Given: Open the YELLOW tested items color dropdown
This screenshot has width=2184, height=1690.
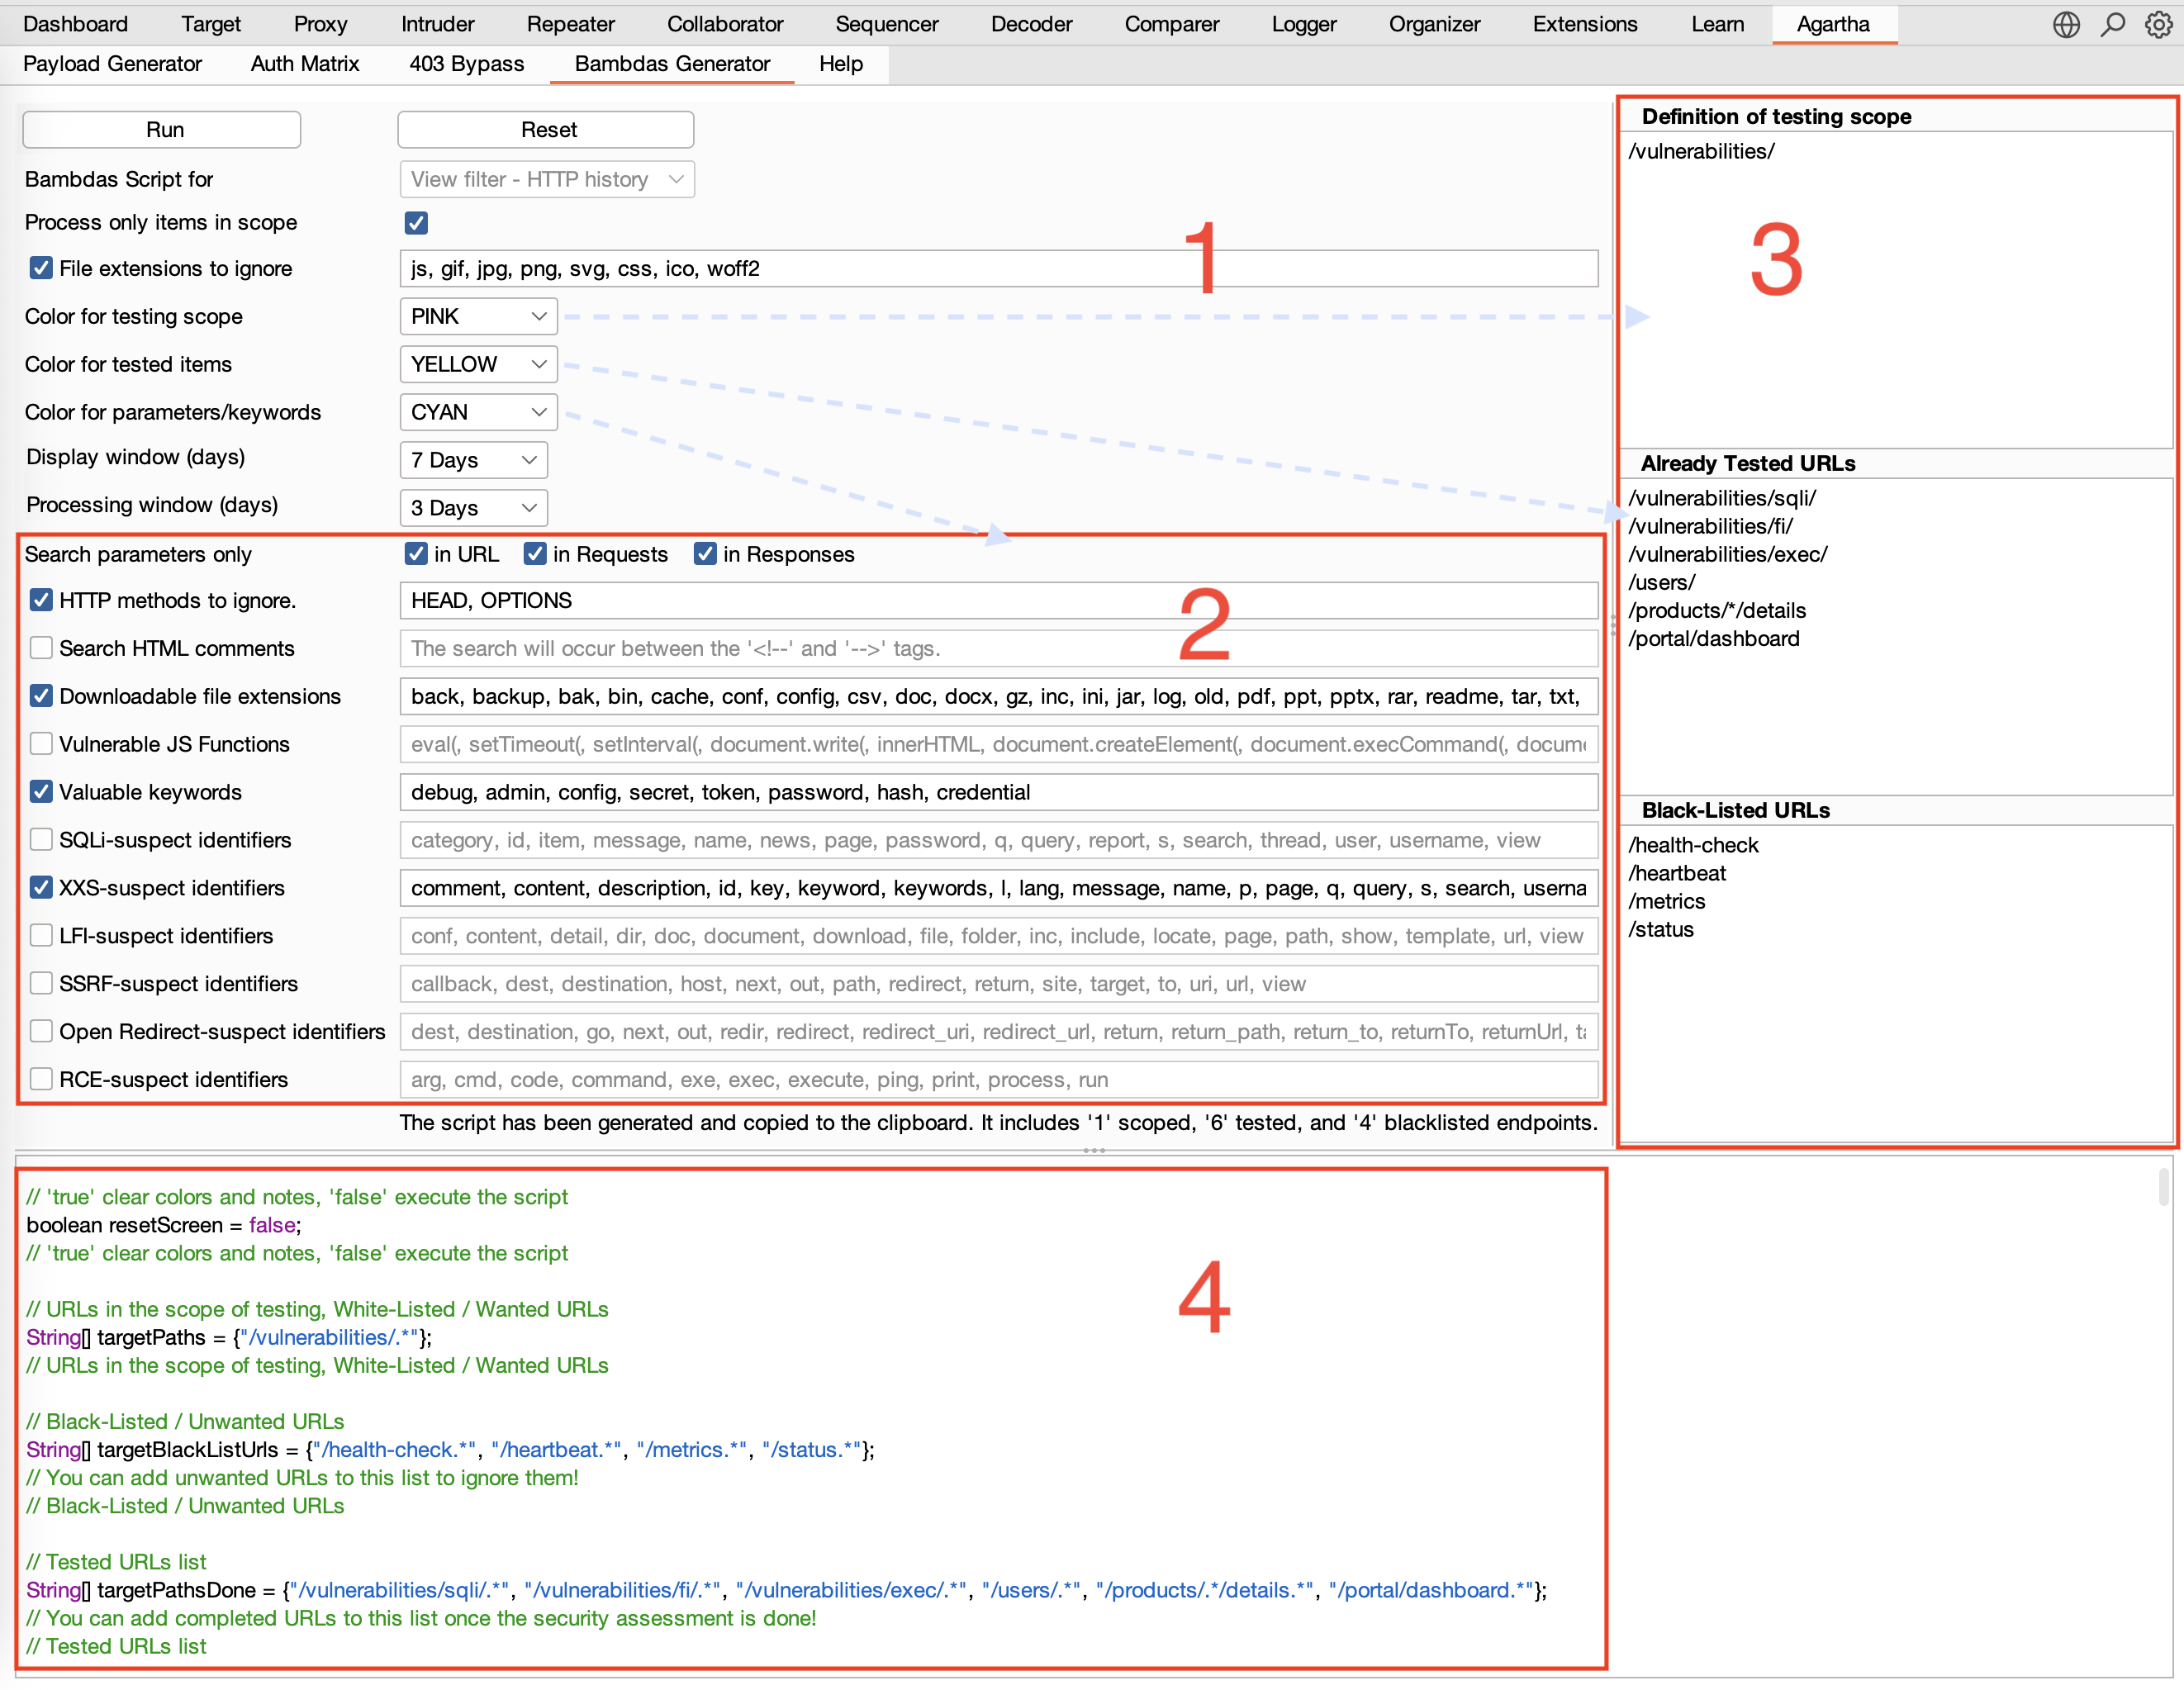Looking at the screenshot, I should 478,364.
